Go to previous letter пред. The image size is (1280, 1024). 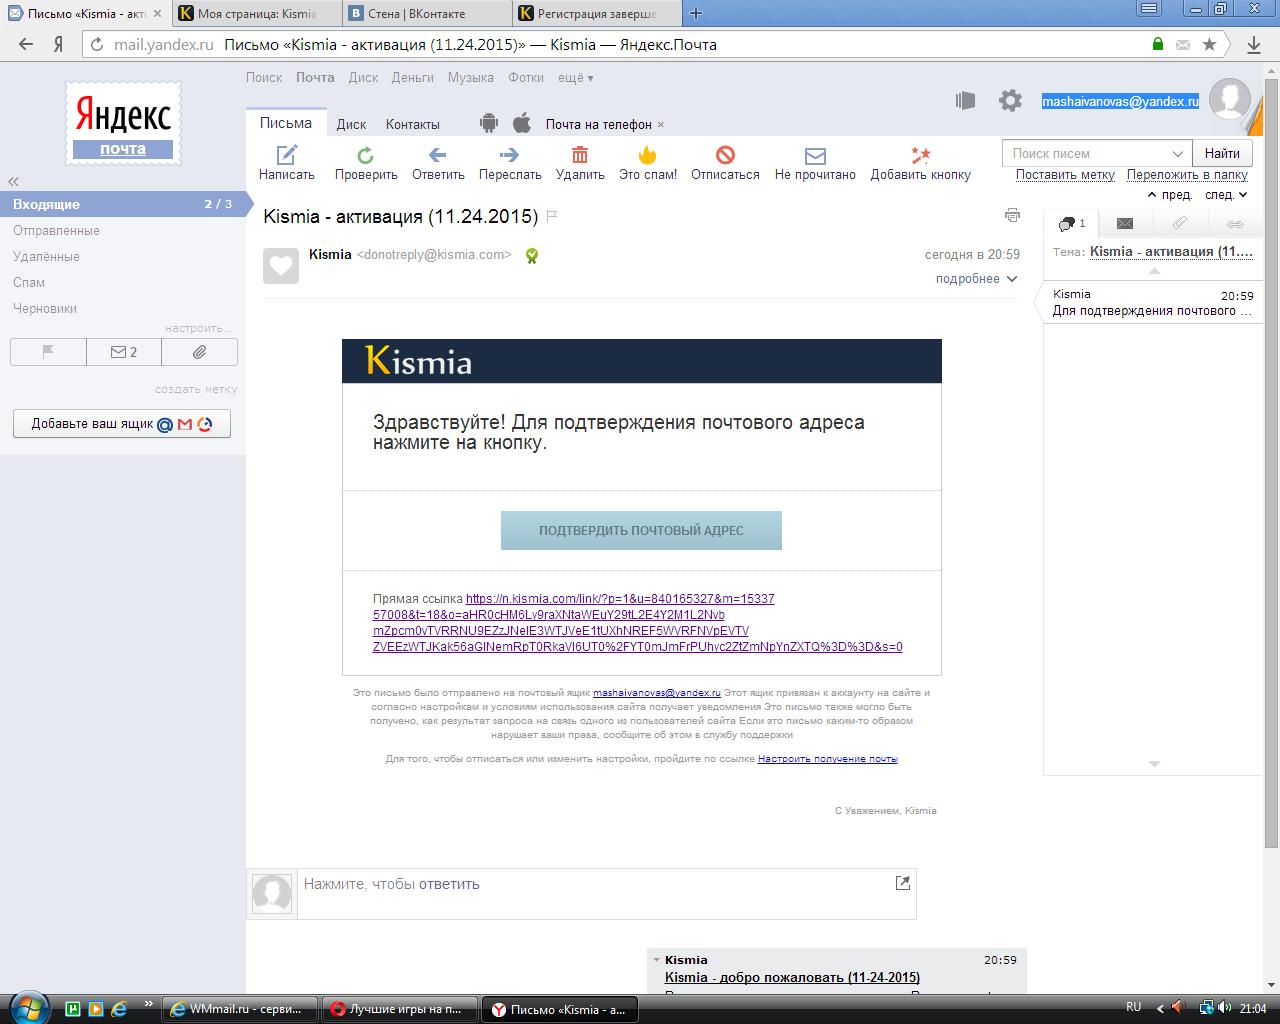pyautogui.click(x=1169, y=195)
